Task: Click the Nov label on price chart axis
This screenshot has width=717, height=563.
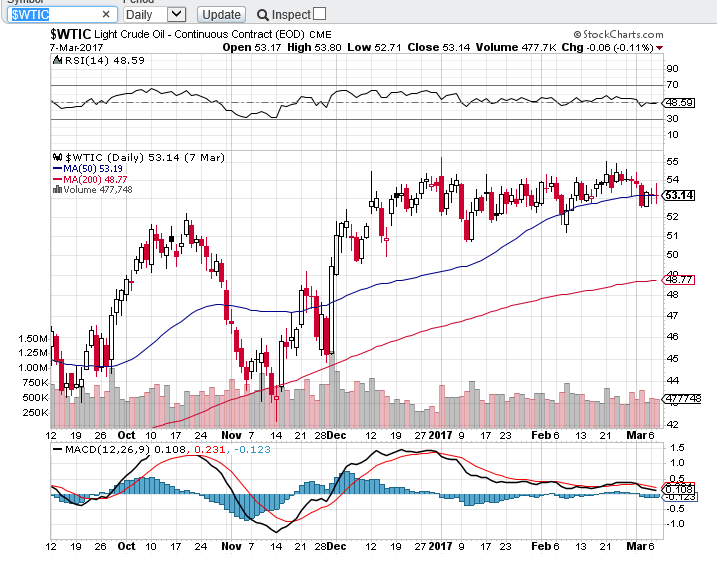Action: [231, 435]
